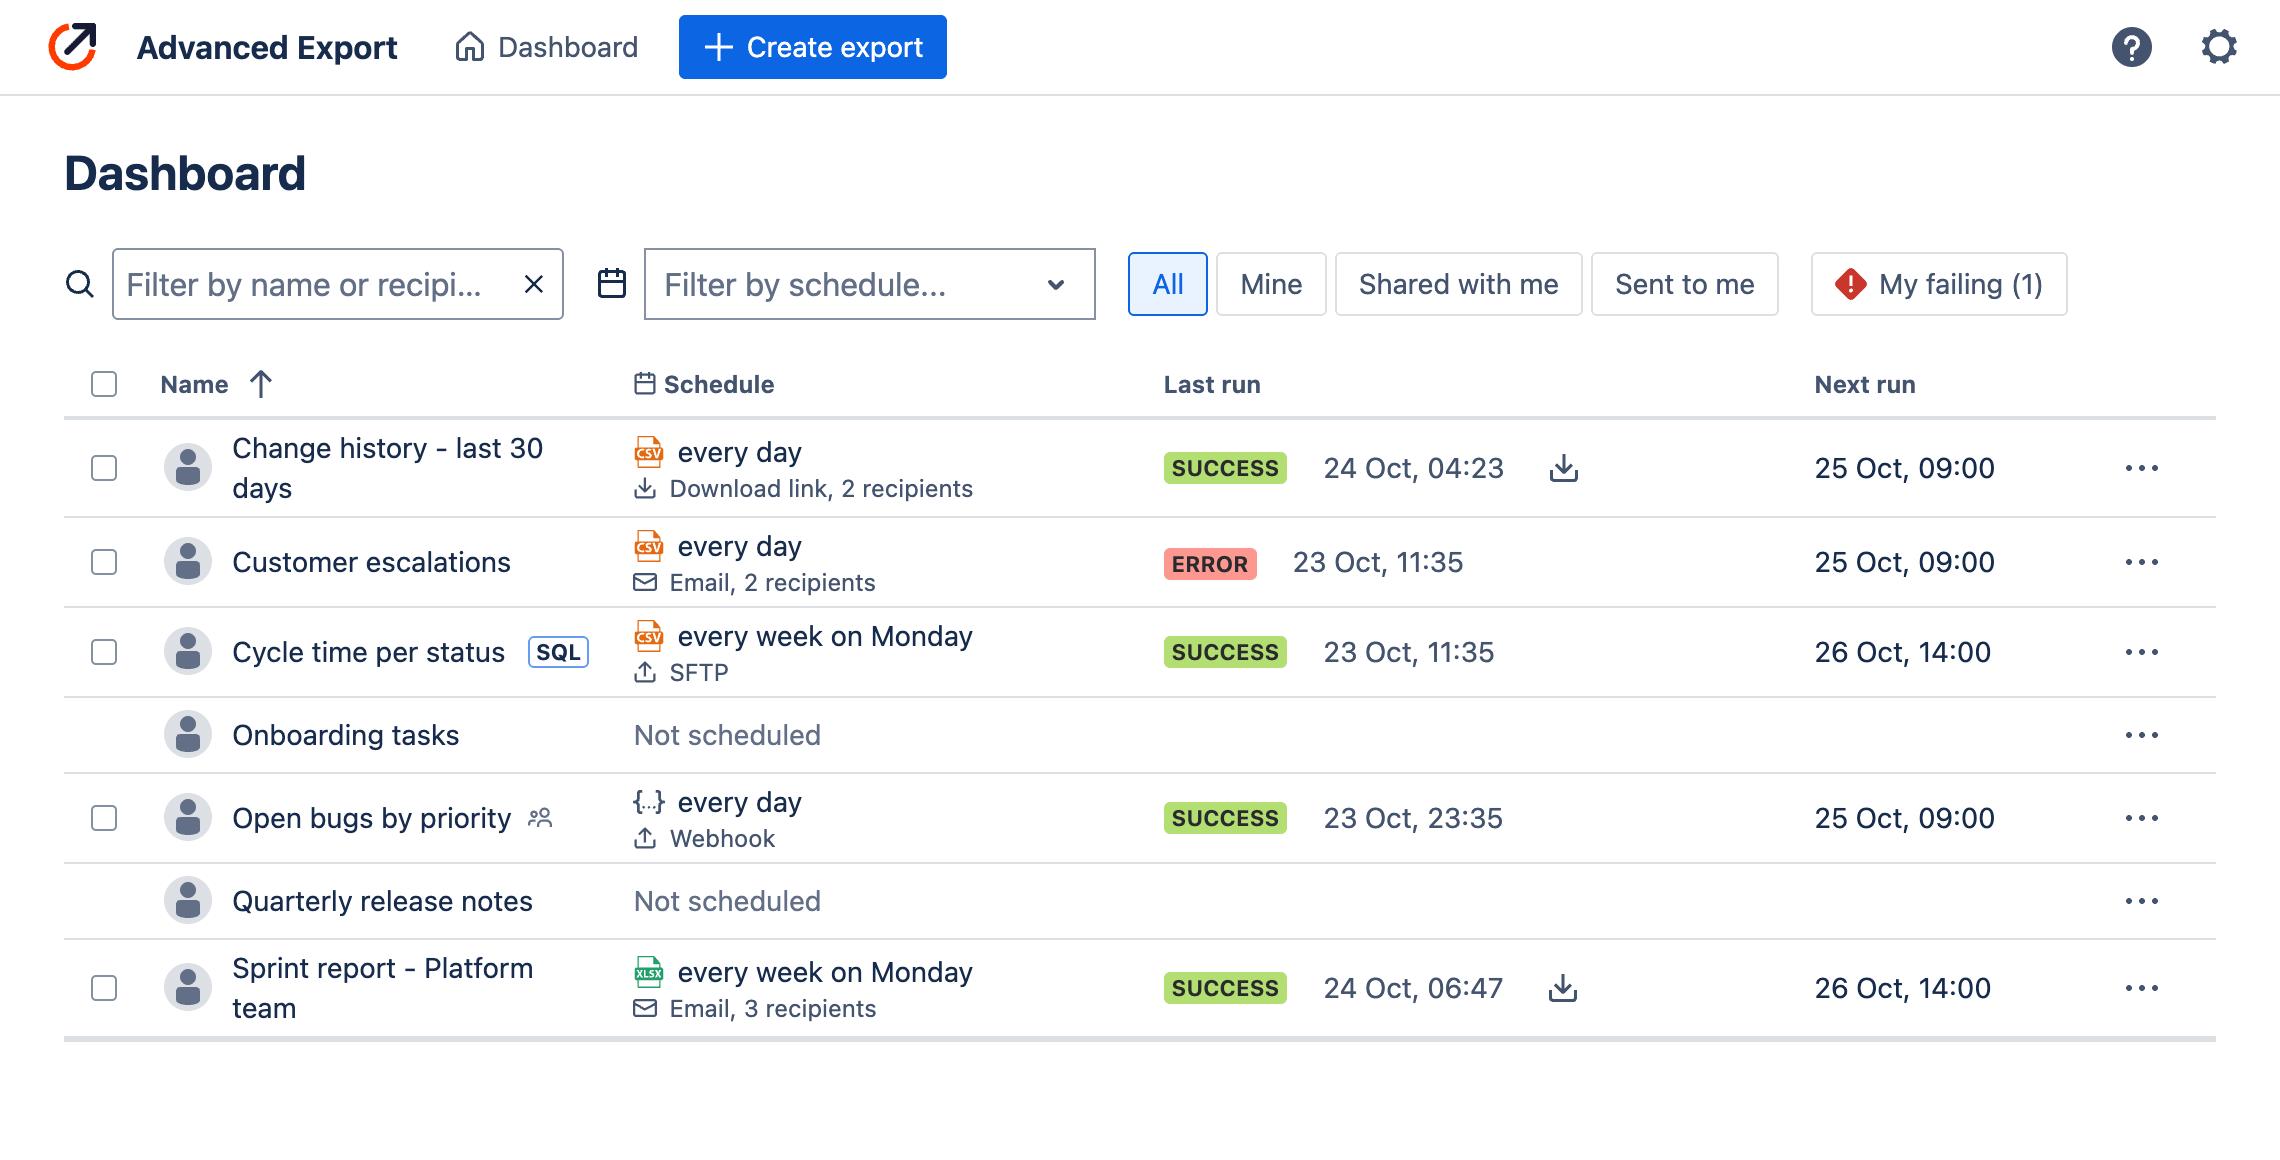Click the search magnifier icon

pyautogui.click(x=80, y=284)
